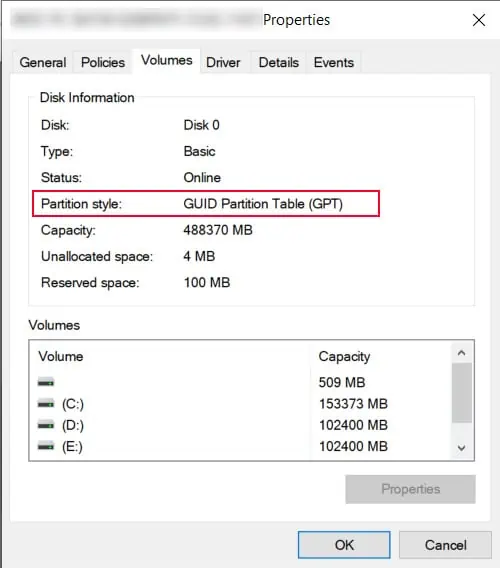
Task: Select the drive icon for volume C:
Action: pyautogui.click(x=46, y=404)
